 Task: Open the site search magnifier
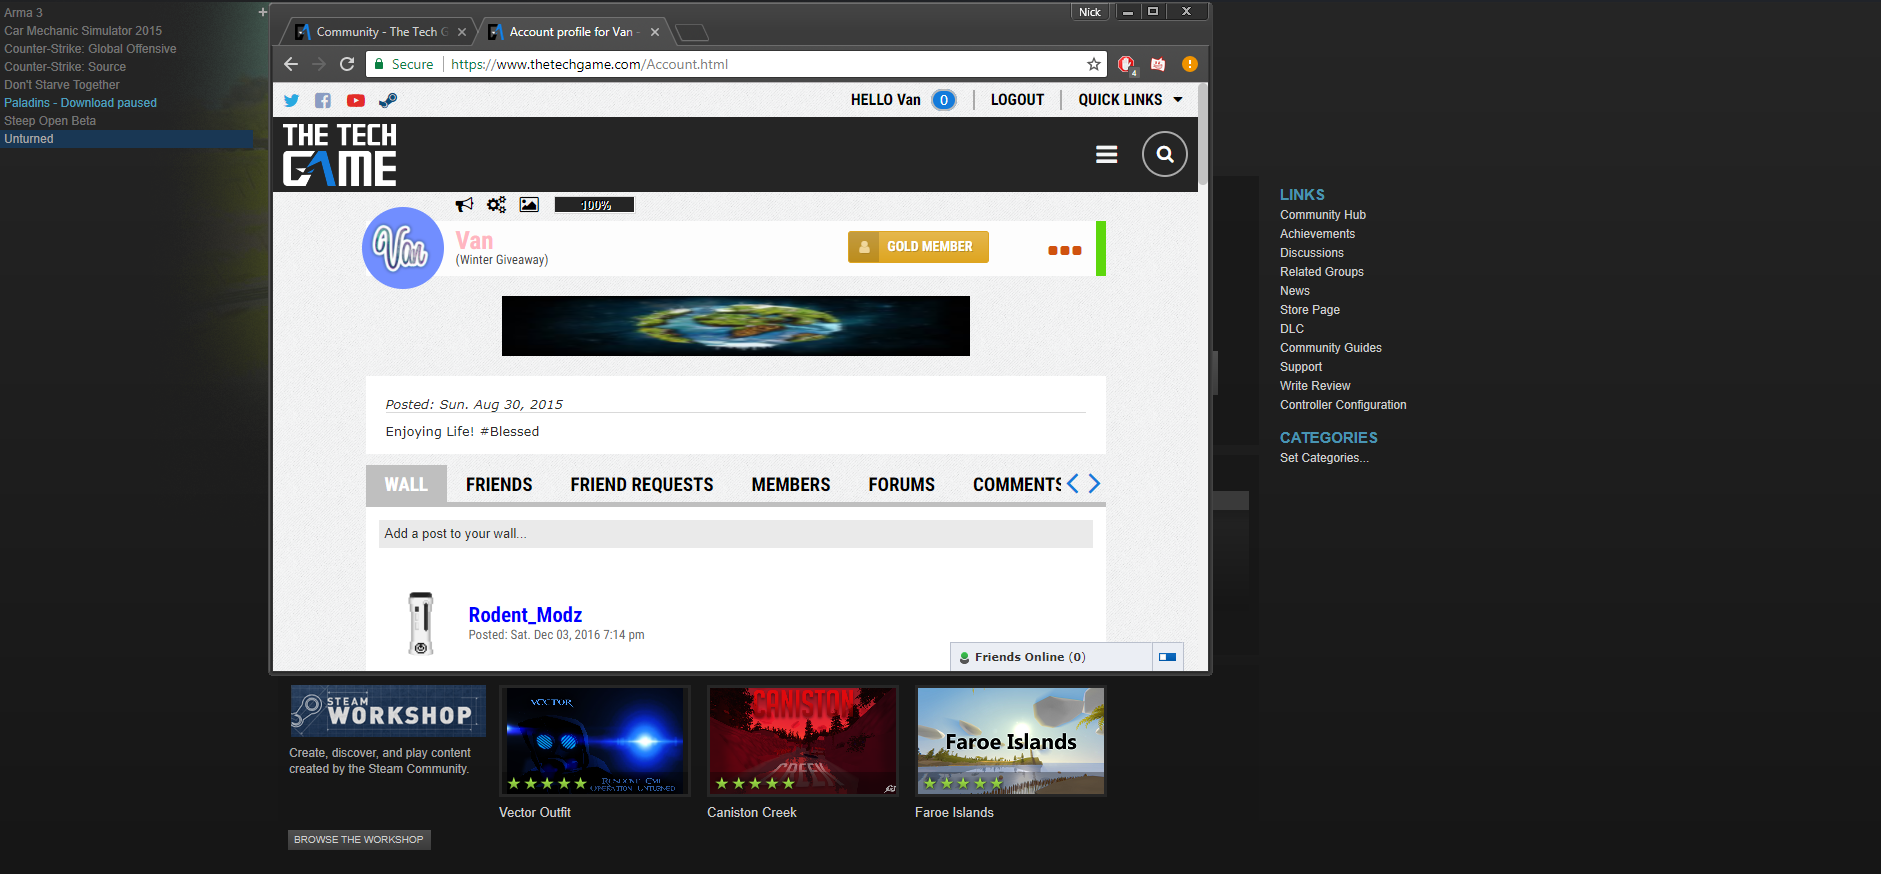tap(1165, 154)
